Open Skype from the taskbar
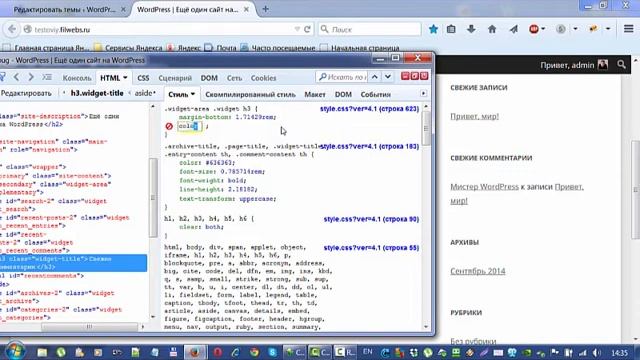The height and width of the screenshot is (360, 640). point(273,352)
